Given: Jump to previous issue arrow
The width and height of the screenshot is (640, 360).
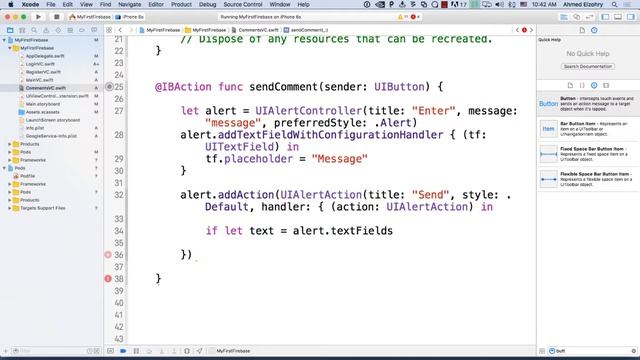Looking at the screenshot, I should click(x=517, y=30).
